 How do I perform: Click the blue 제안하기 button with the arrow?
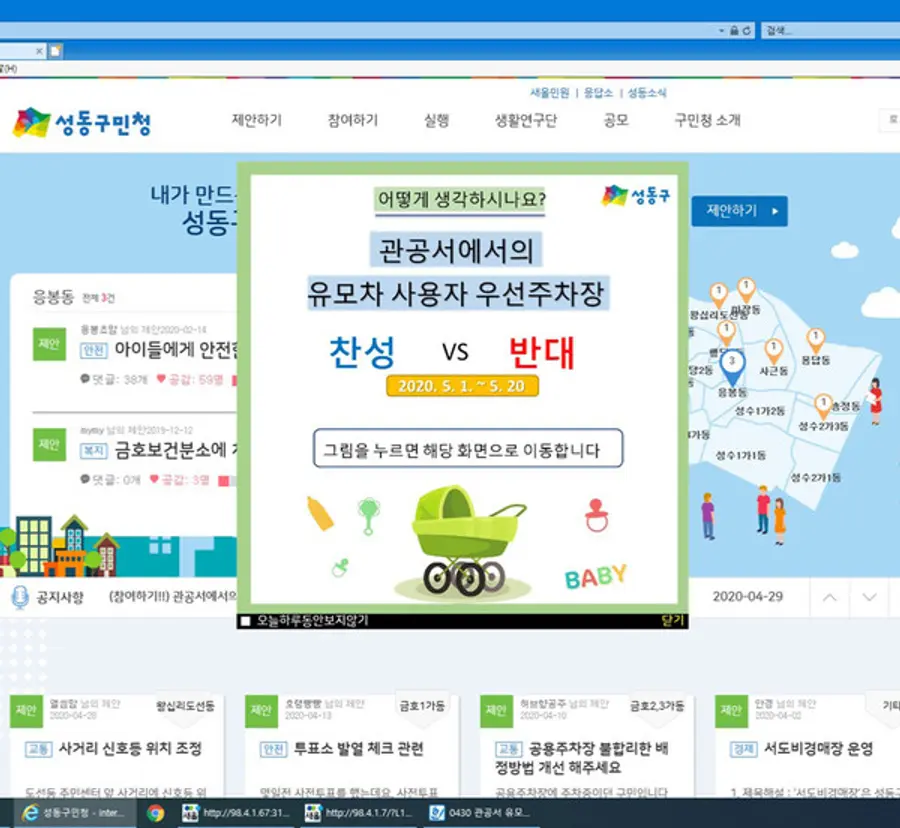click(x=739, y=211)
